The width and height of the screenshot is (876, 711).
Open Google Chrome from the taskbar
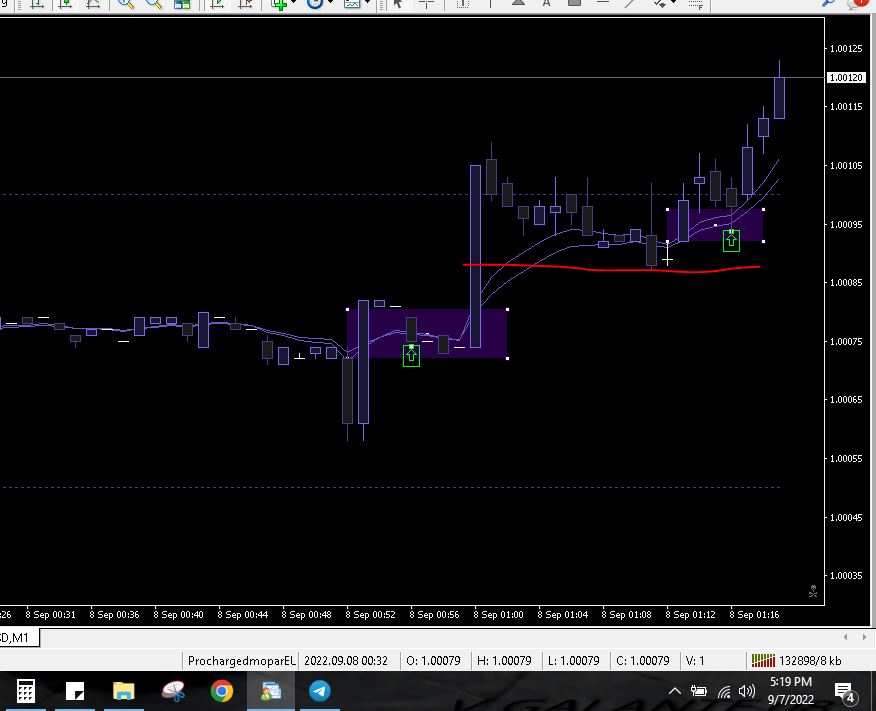(x=222, y=691)
